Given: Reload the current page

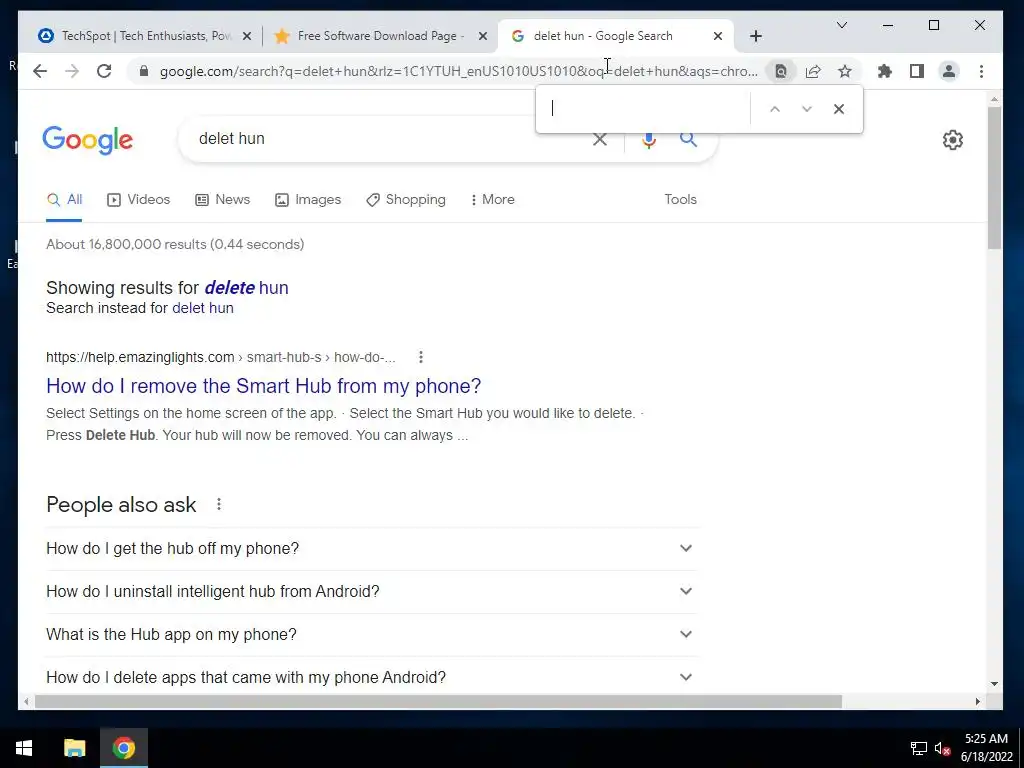Looking at the screenshot, I should point(104,71).
